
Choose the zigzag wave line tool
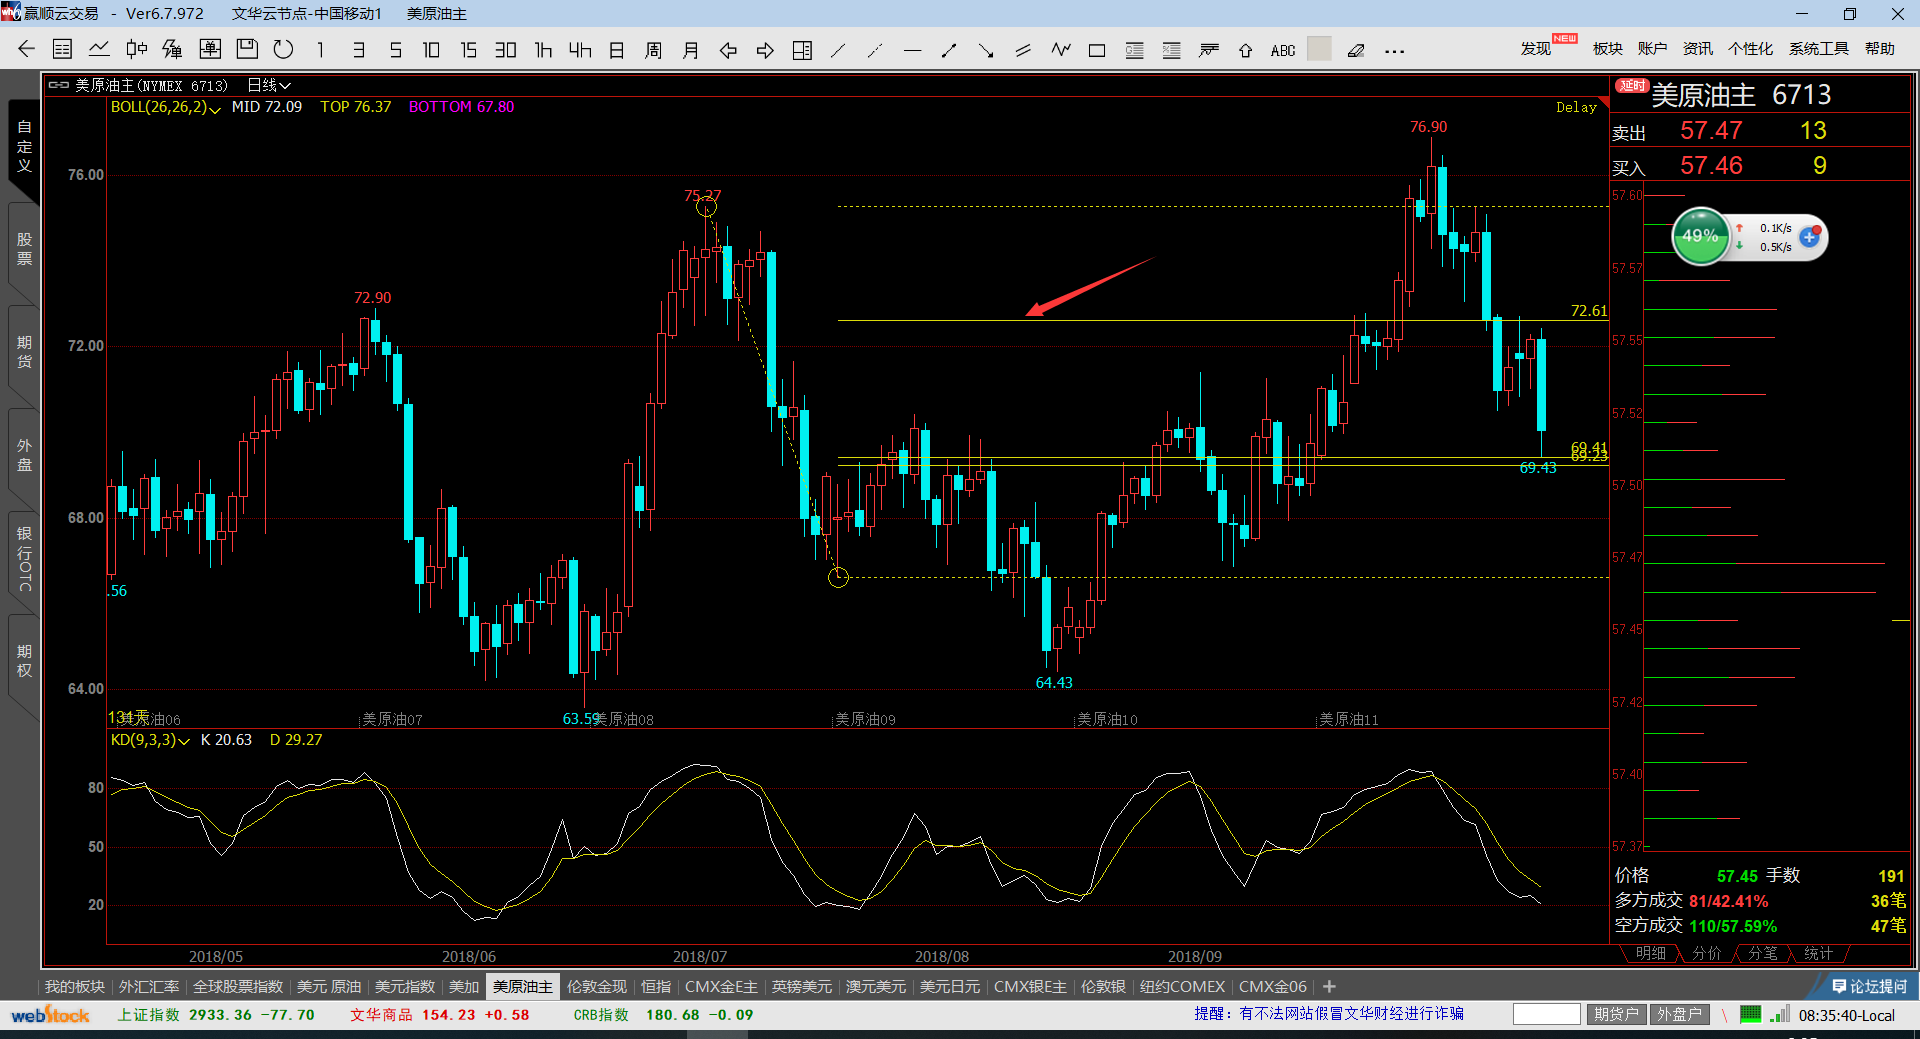tap(1060, 50)
